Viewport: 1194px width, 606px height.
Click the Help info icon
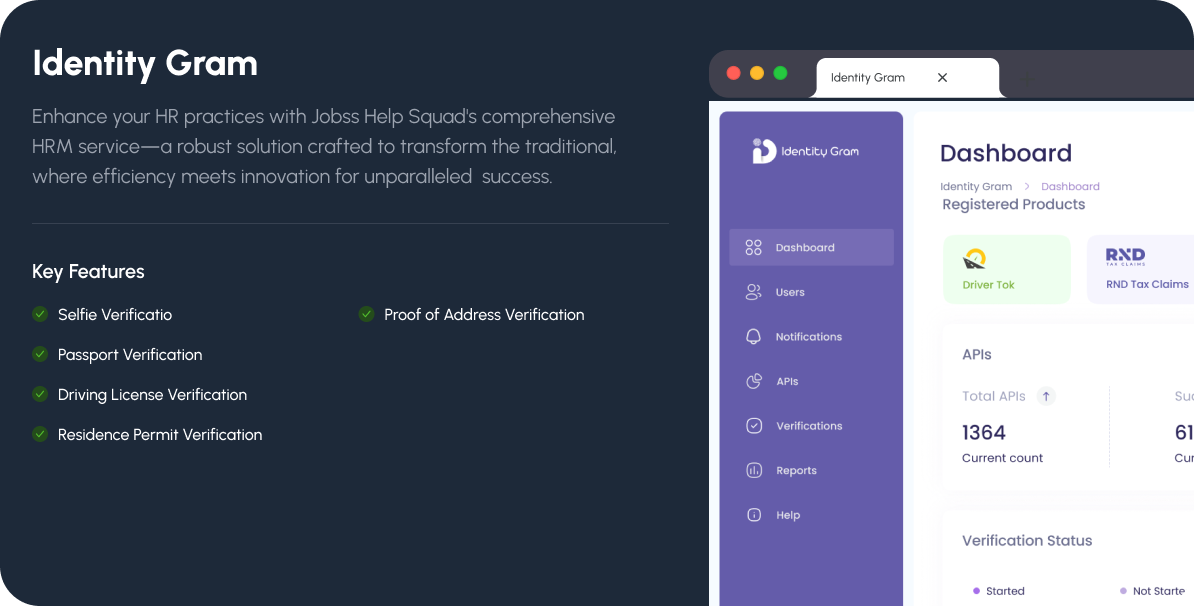point(754,515)
